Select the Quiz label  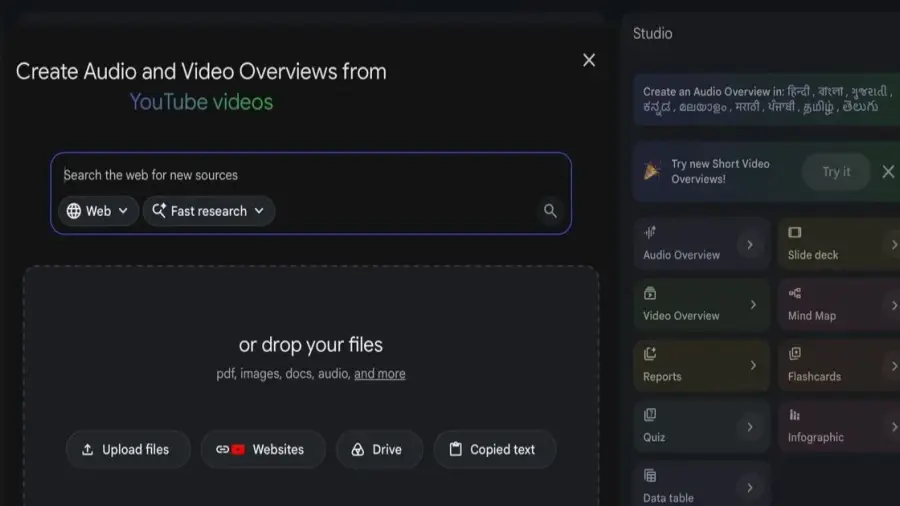(x=654, y=438)
